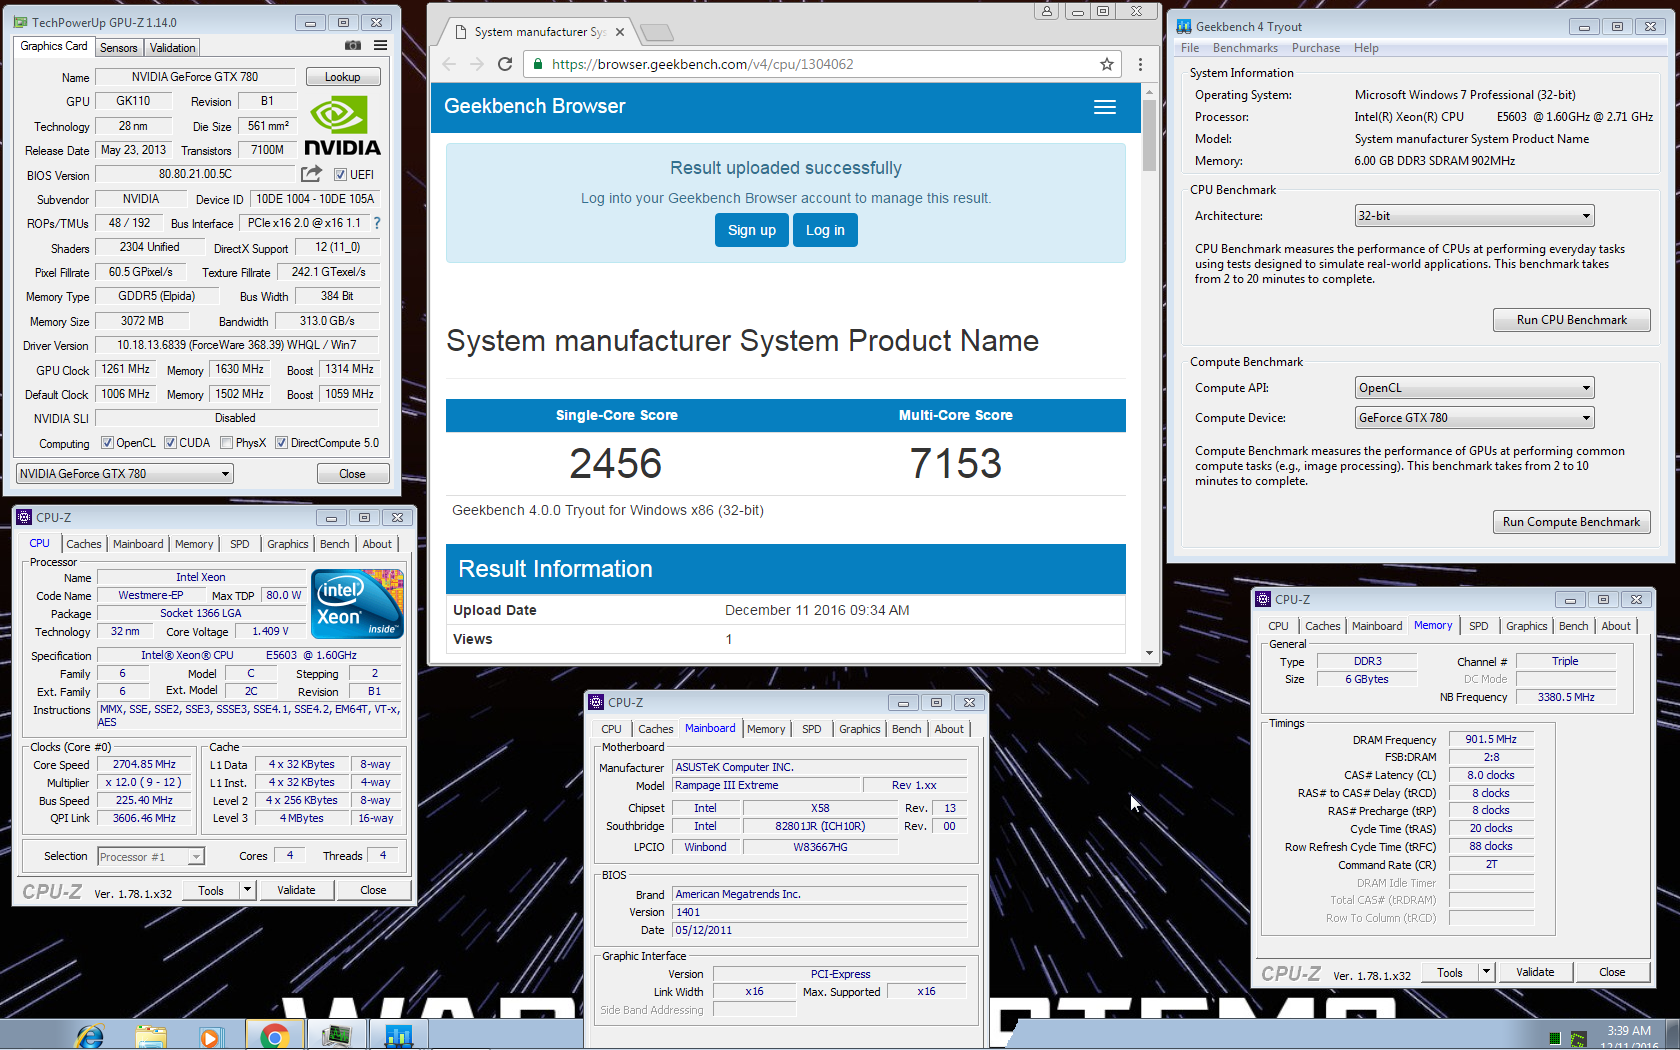
Task: Click the Multi-Core score 7153
Action: pyautogui.click(x=955, y=463)
